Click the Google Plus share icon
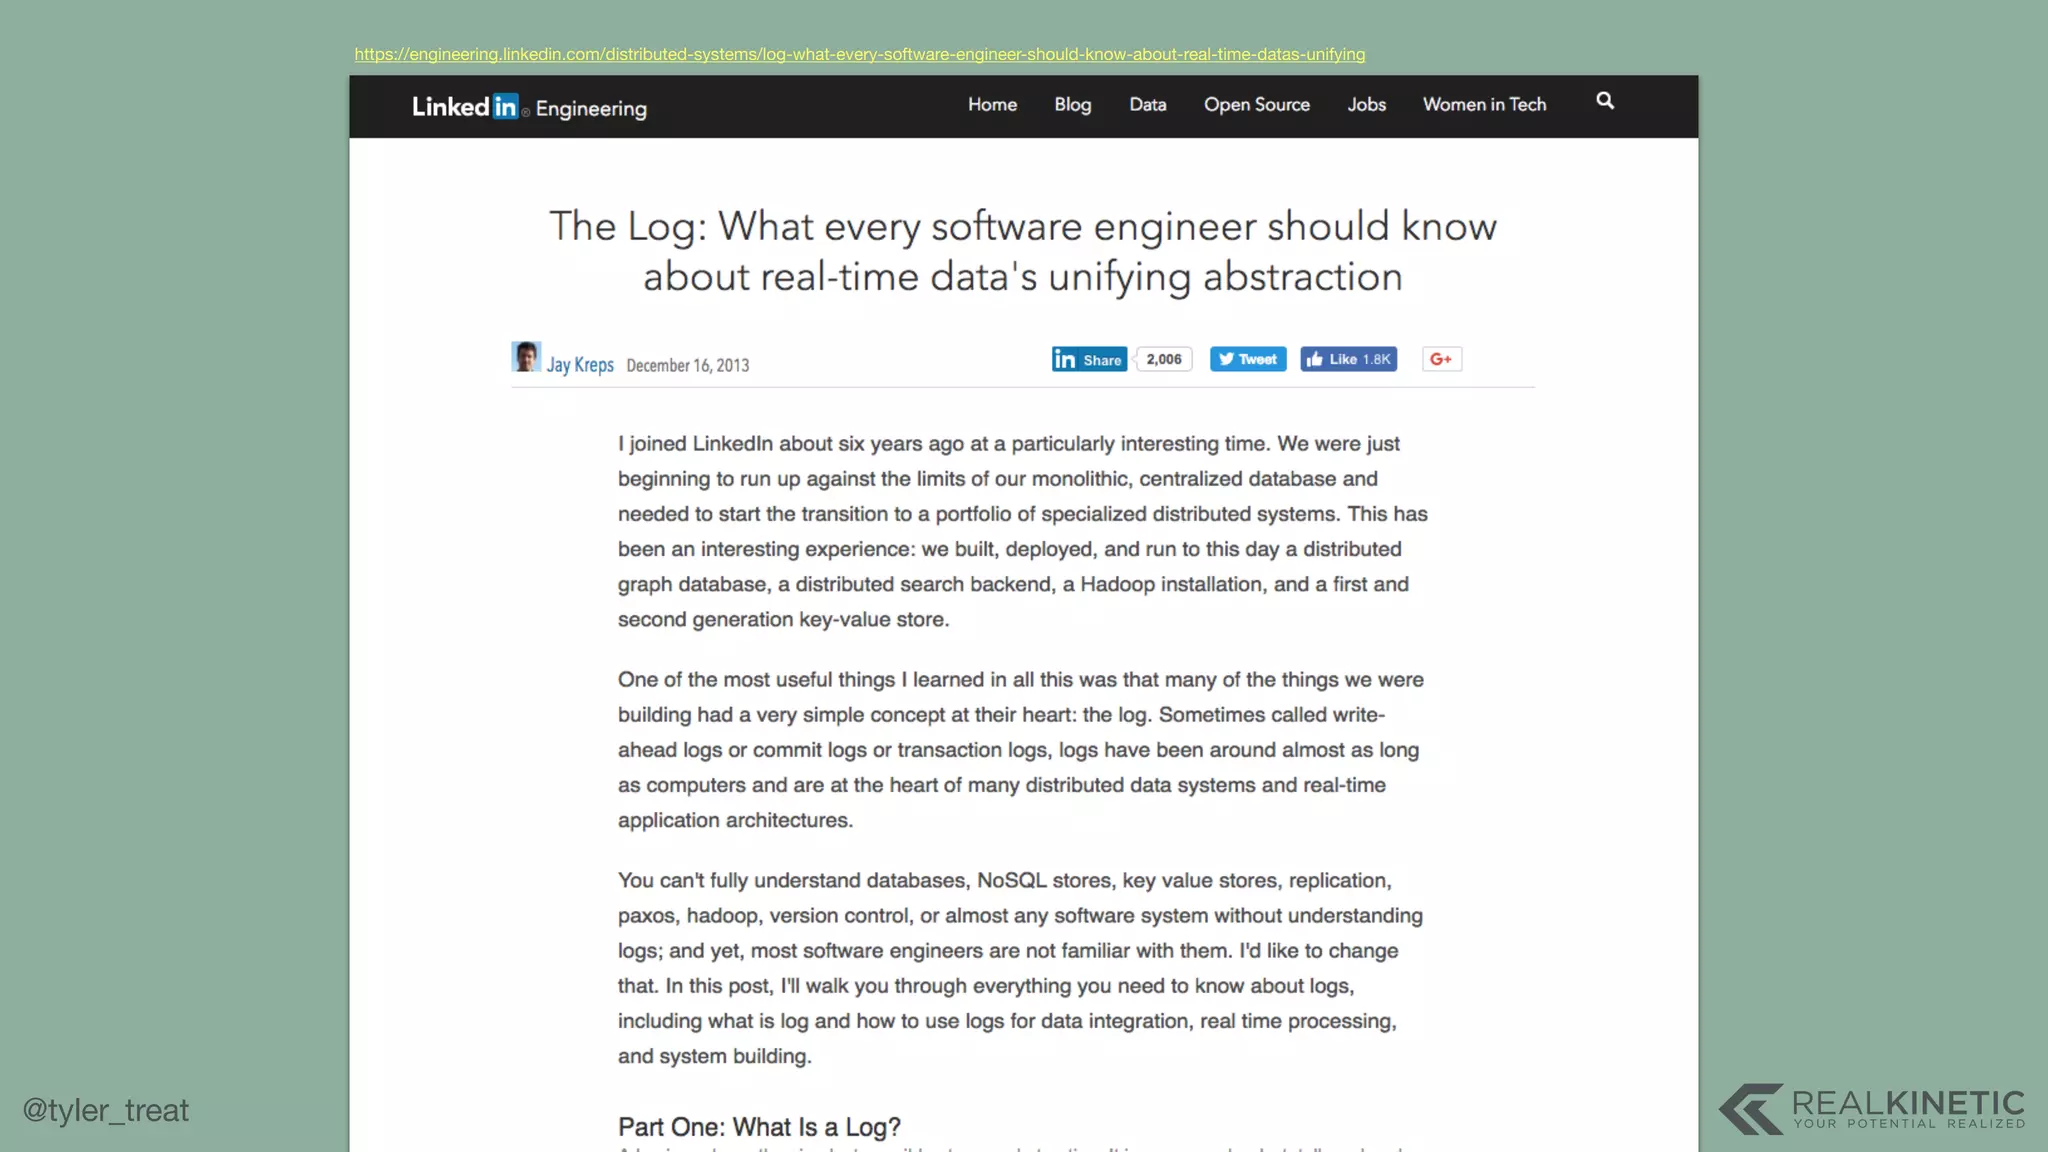Viewport: 2048px width, 1152px height. [1441, 360]
